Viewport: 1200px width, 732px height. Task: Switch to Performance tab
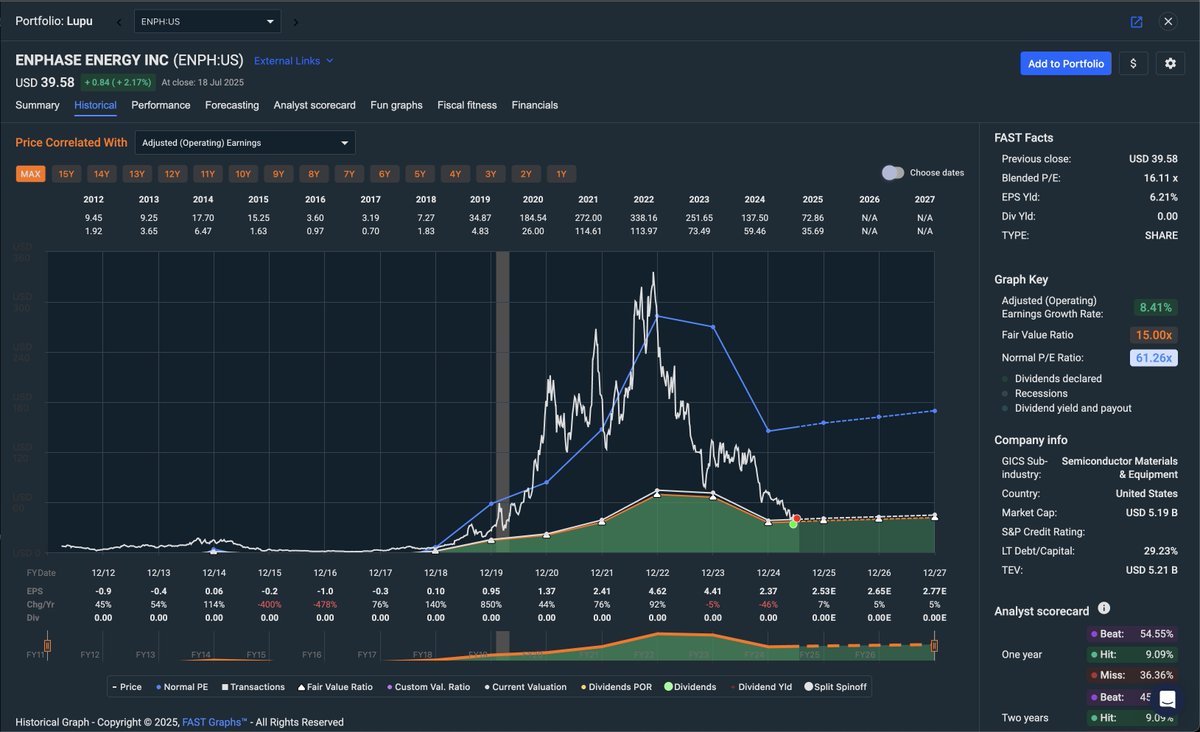161,105
